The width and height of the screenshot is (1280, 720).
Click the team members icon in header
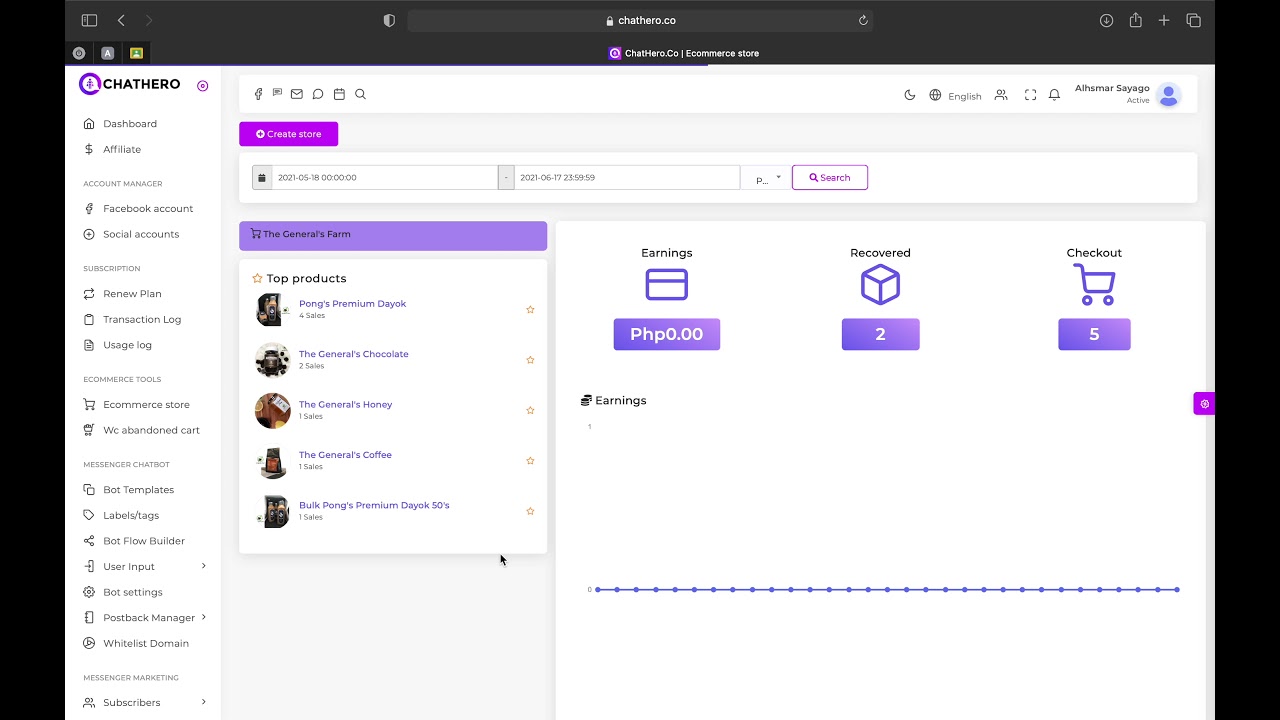[1001, 95]
